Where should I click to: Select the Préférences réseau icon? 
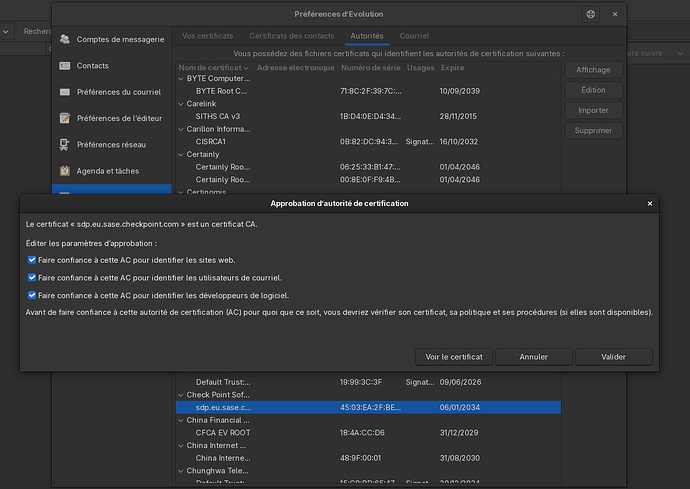[65, 144]
